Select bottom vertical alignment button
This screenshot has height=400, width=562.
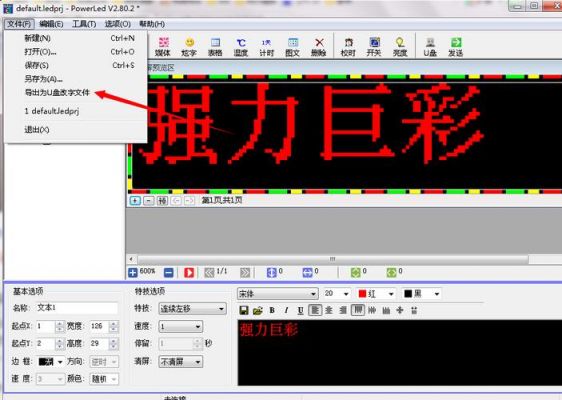coord(386,310)
